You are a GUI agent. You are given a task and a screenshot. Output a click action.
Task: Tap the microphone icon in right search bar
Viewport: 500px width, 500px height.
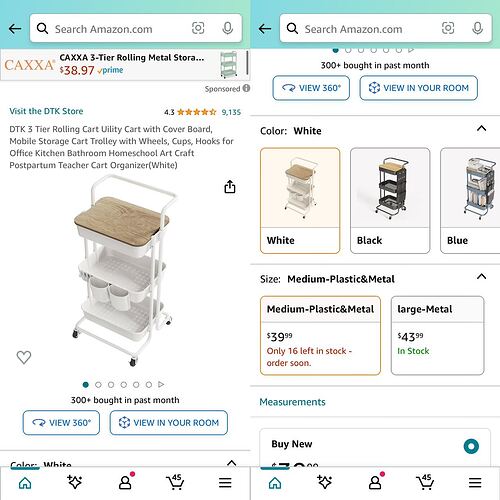point(477,28)
